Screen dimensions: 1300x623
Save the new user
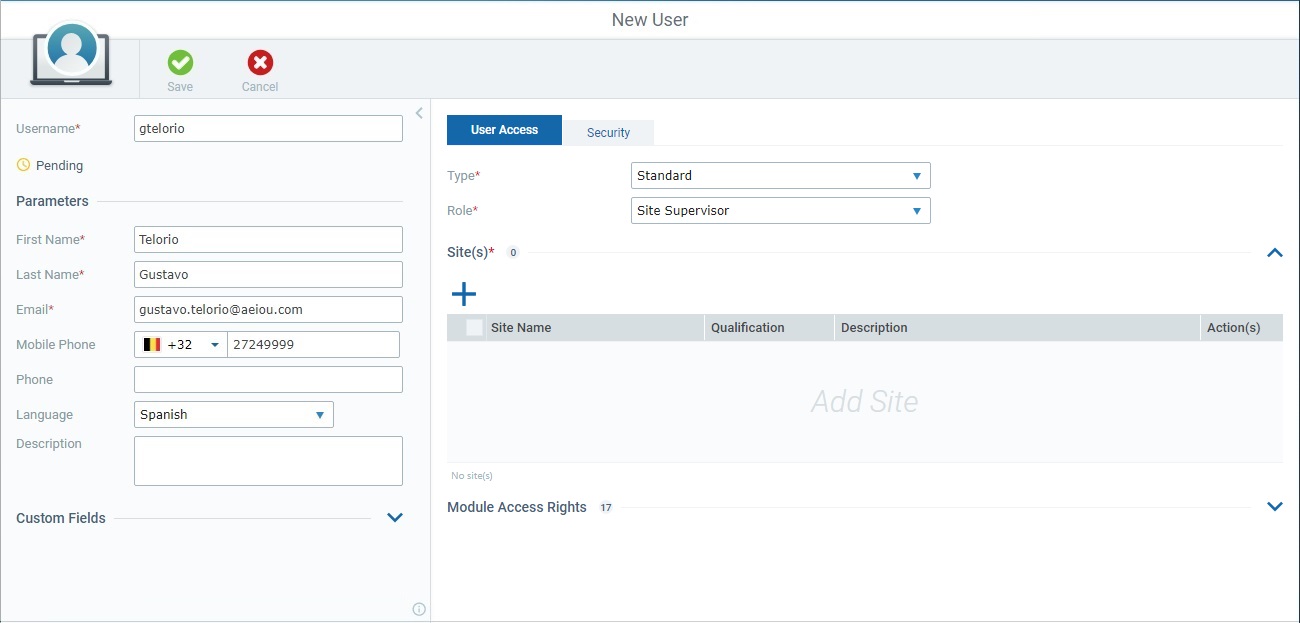pyautogui.click(x=180, y=68)
